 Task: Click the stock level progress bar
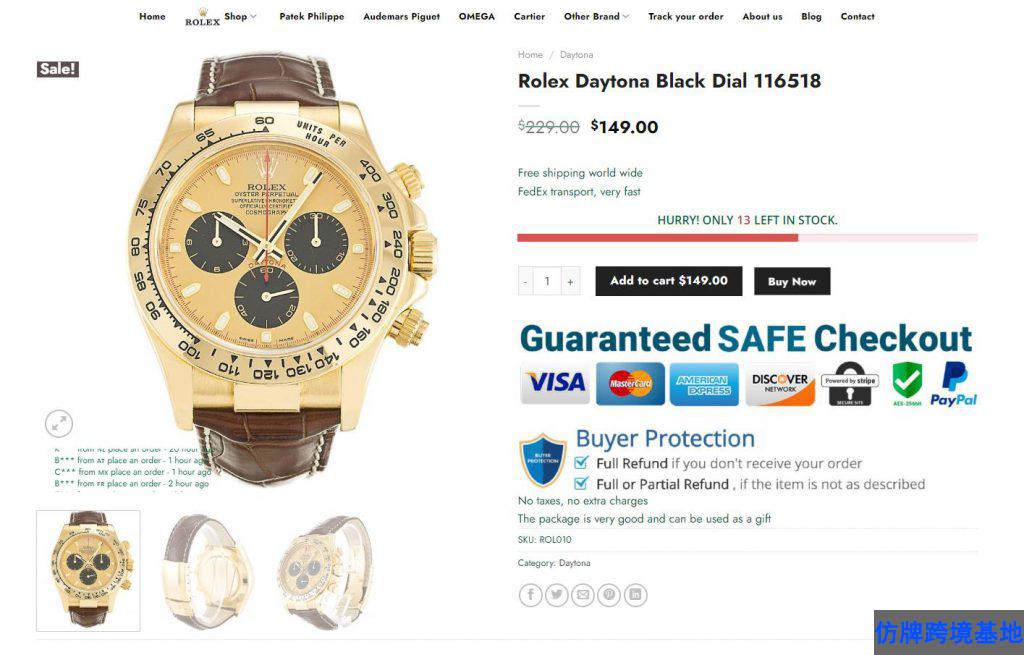pos(747,238)
